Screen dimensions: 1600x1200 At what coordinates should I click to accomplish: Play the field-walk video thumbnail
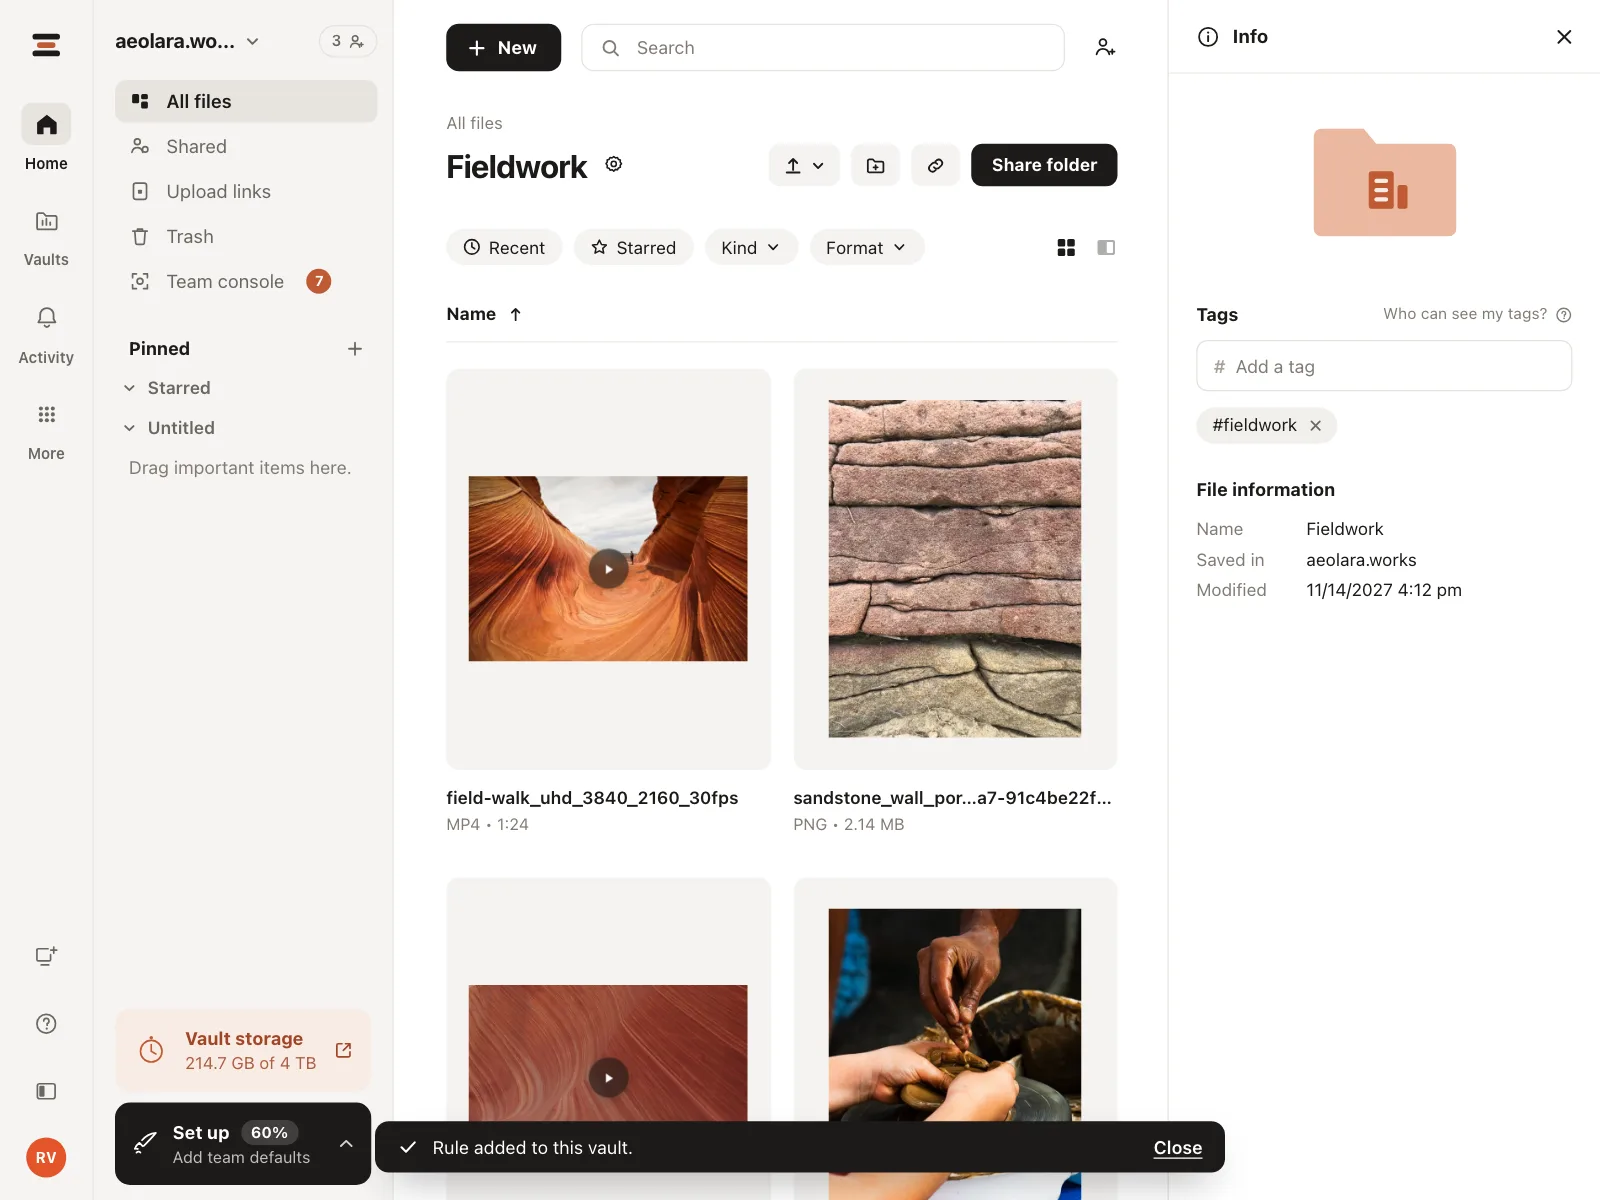608,569
